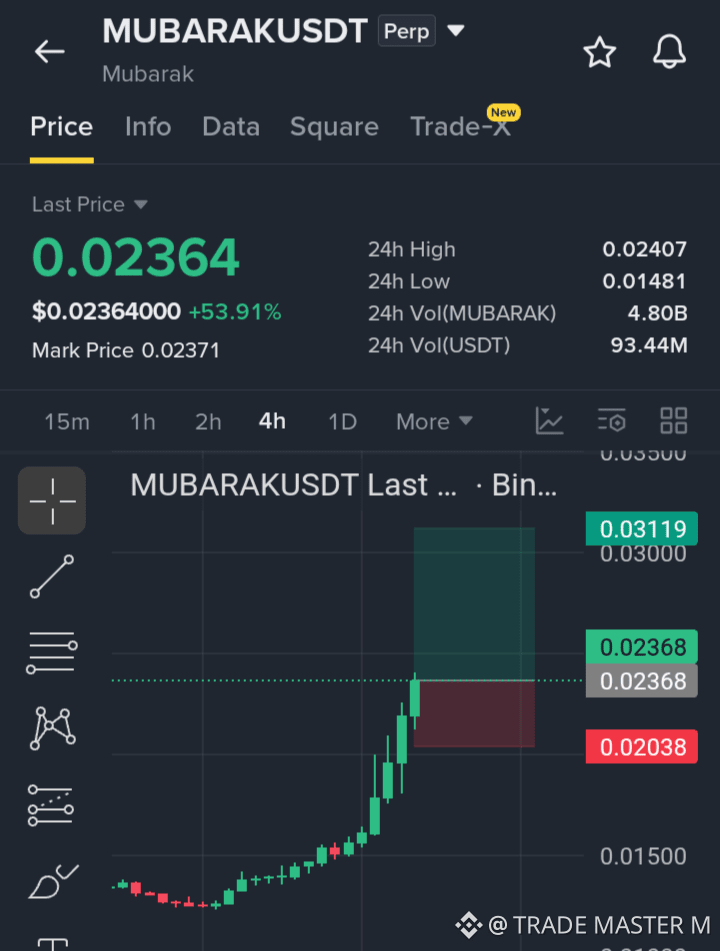The width and height of the screenshot is (720, 951).
Task: Click the 0.03119 target price label
Action: pos(642,529)
